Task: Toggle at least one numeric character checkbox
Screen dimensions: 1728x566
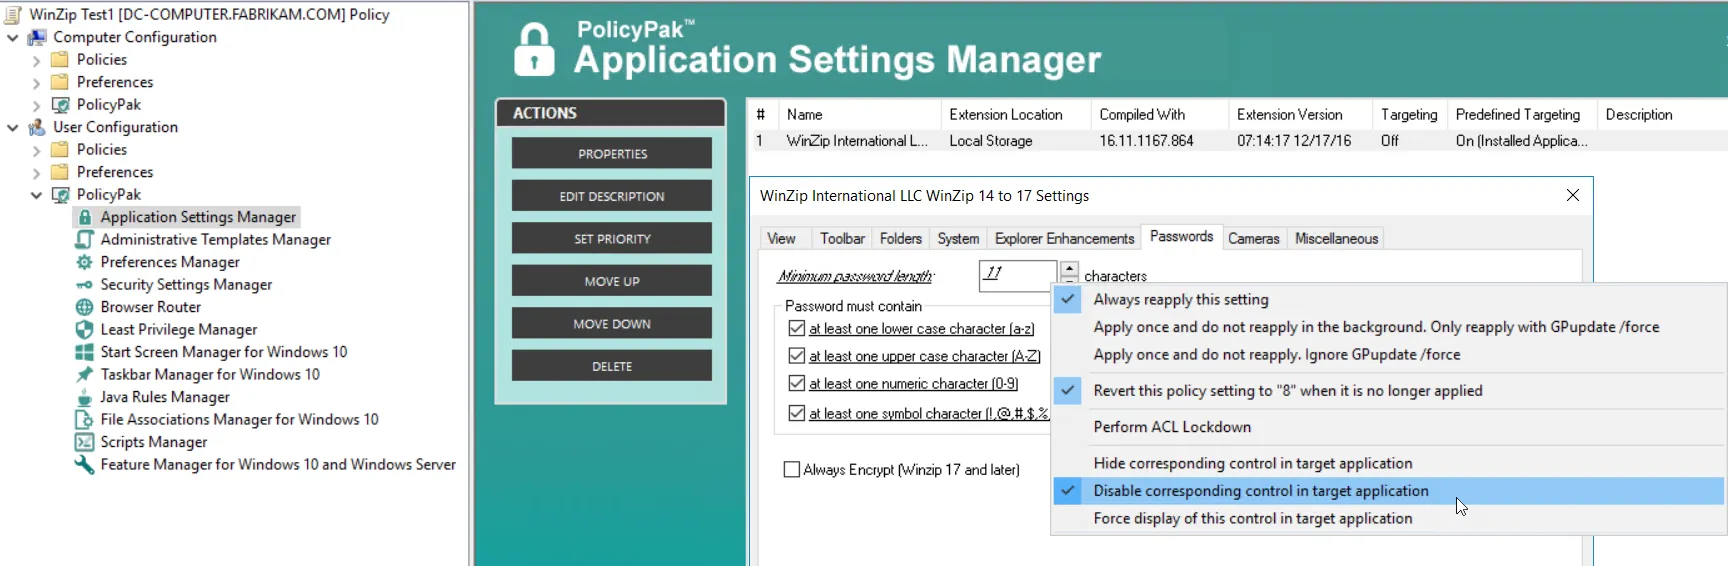Action: click(x=796, y=383)
